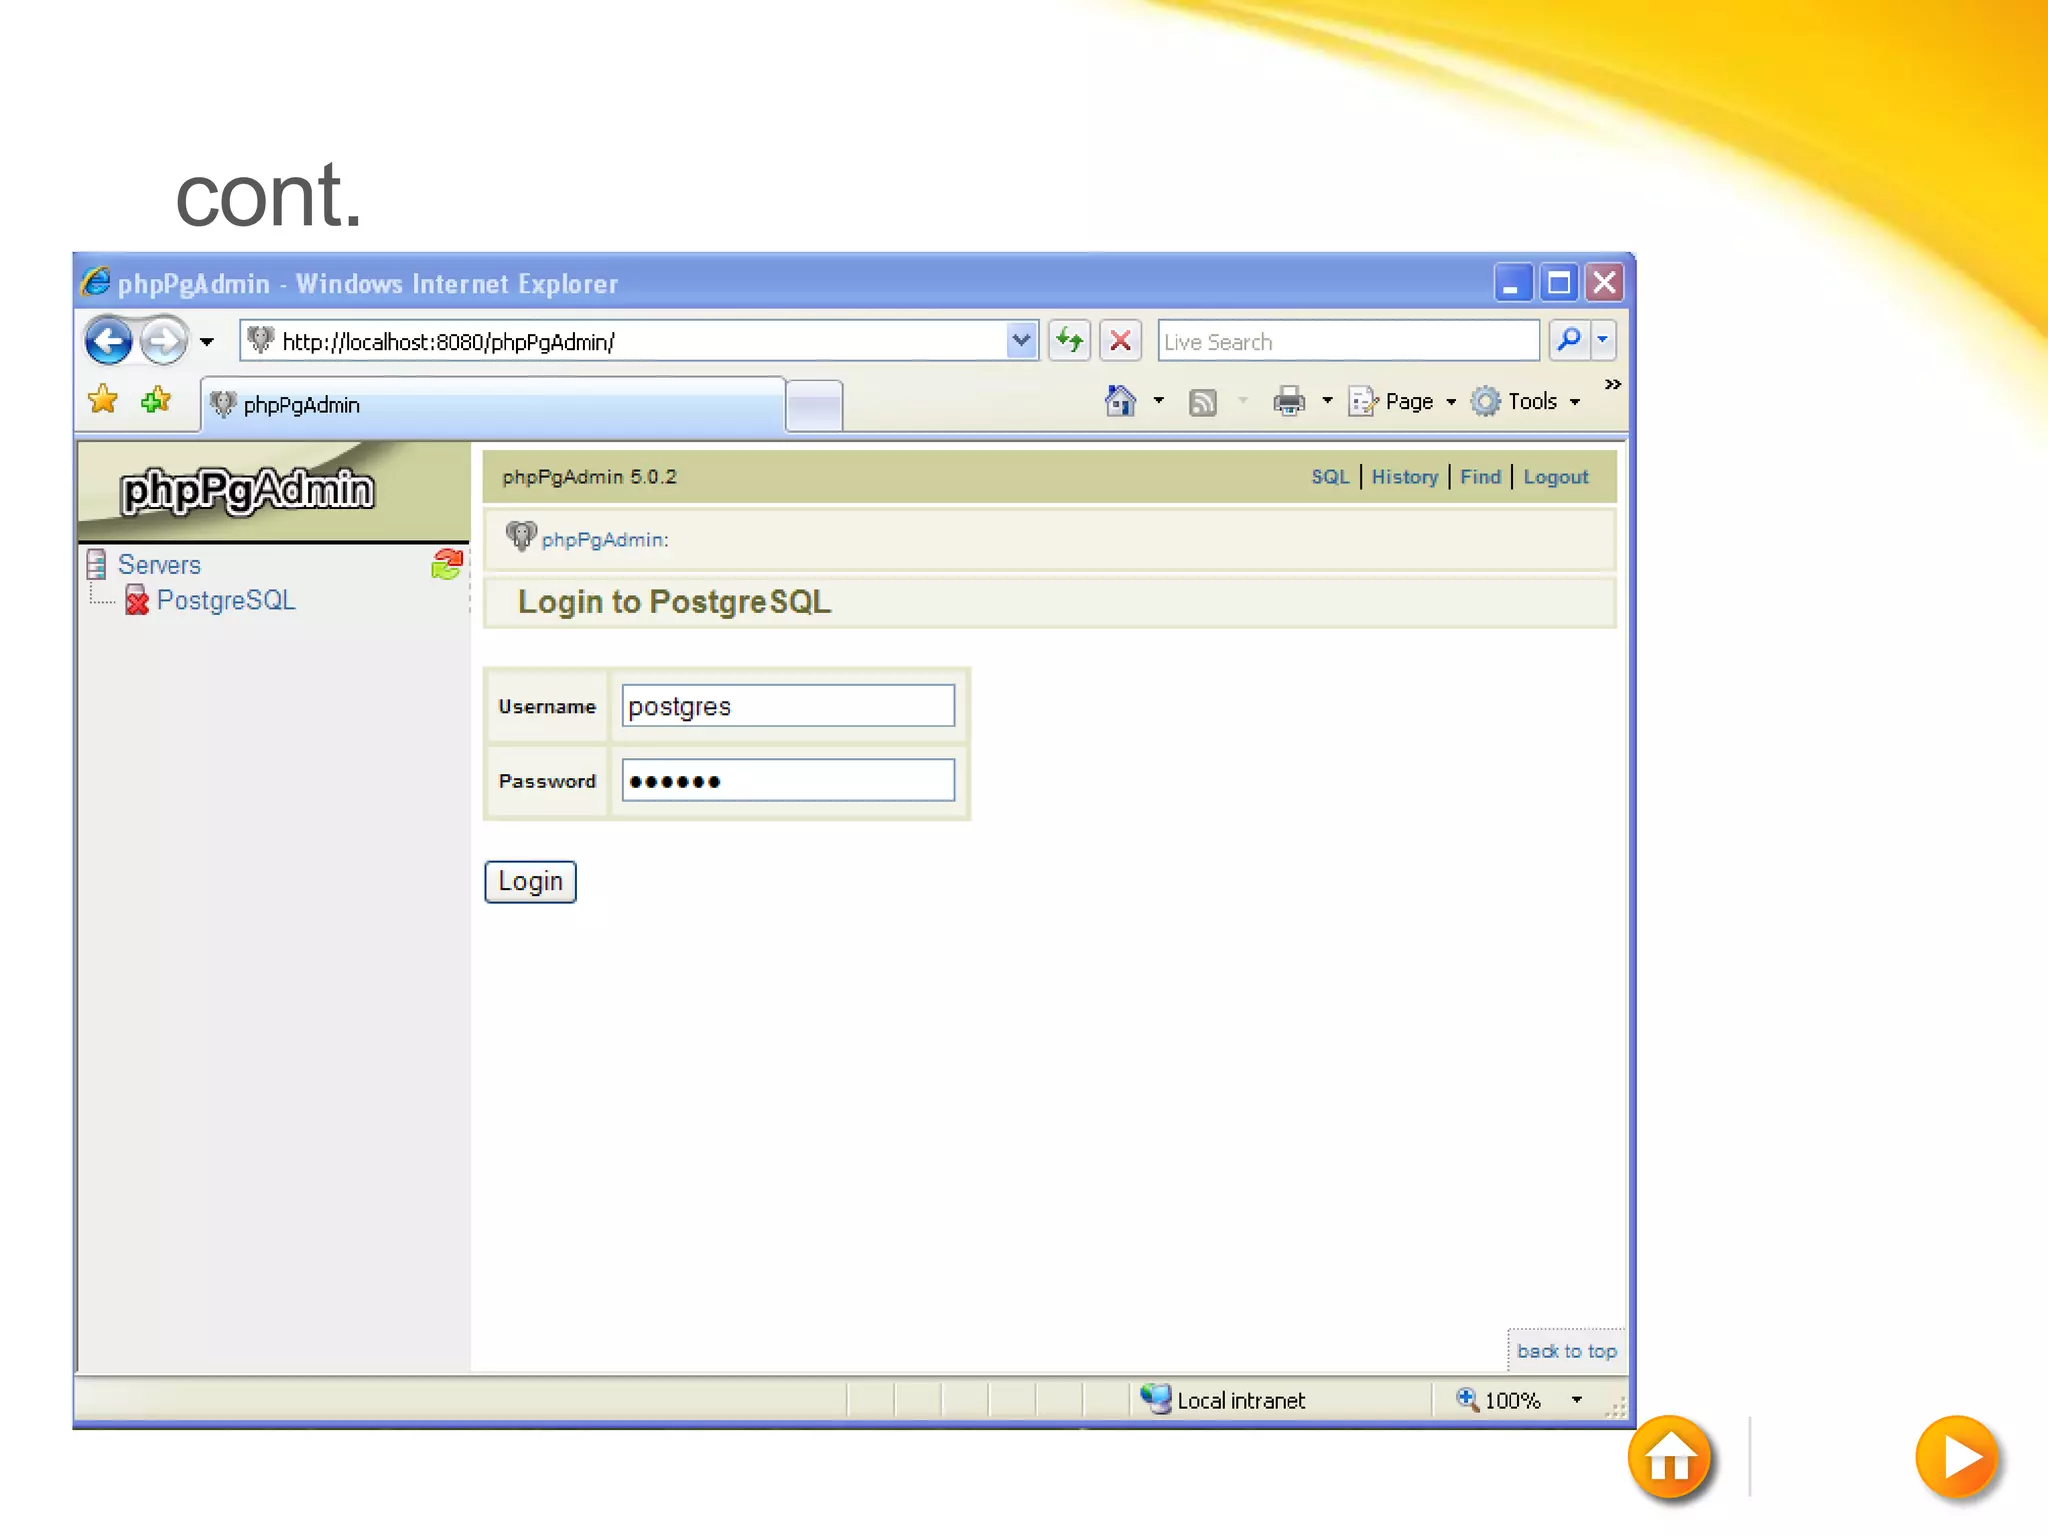Image resolution: width=2048 pixels, height=1536 pixels.
Task: Open the SQL link
Action: [x=1330, y=477]
